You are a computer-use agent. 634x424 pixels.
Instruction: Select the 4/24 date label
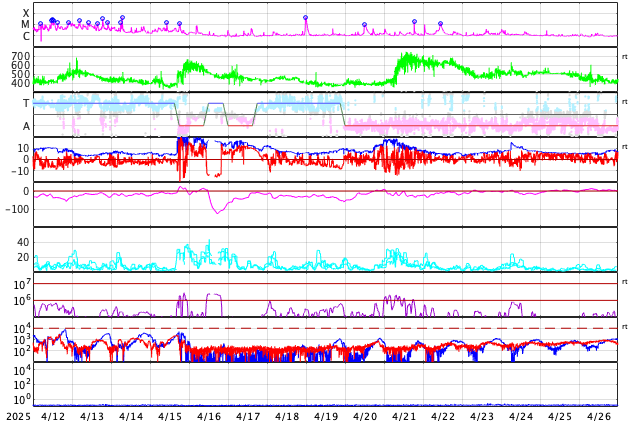tap(521, 417)
